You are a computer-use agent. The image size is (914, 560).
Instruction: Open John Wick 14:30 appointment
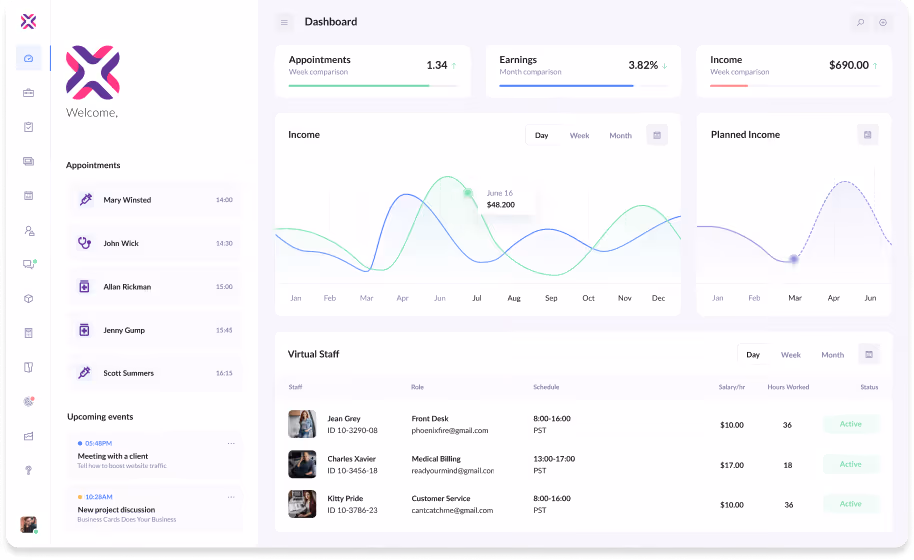click(154, 243)
